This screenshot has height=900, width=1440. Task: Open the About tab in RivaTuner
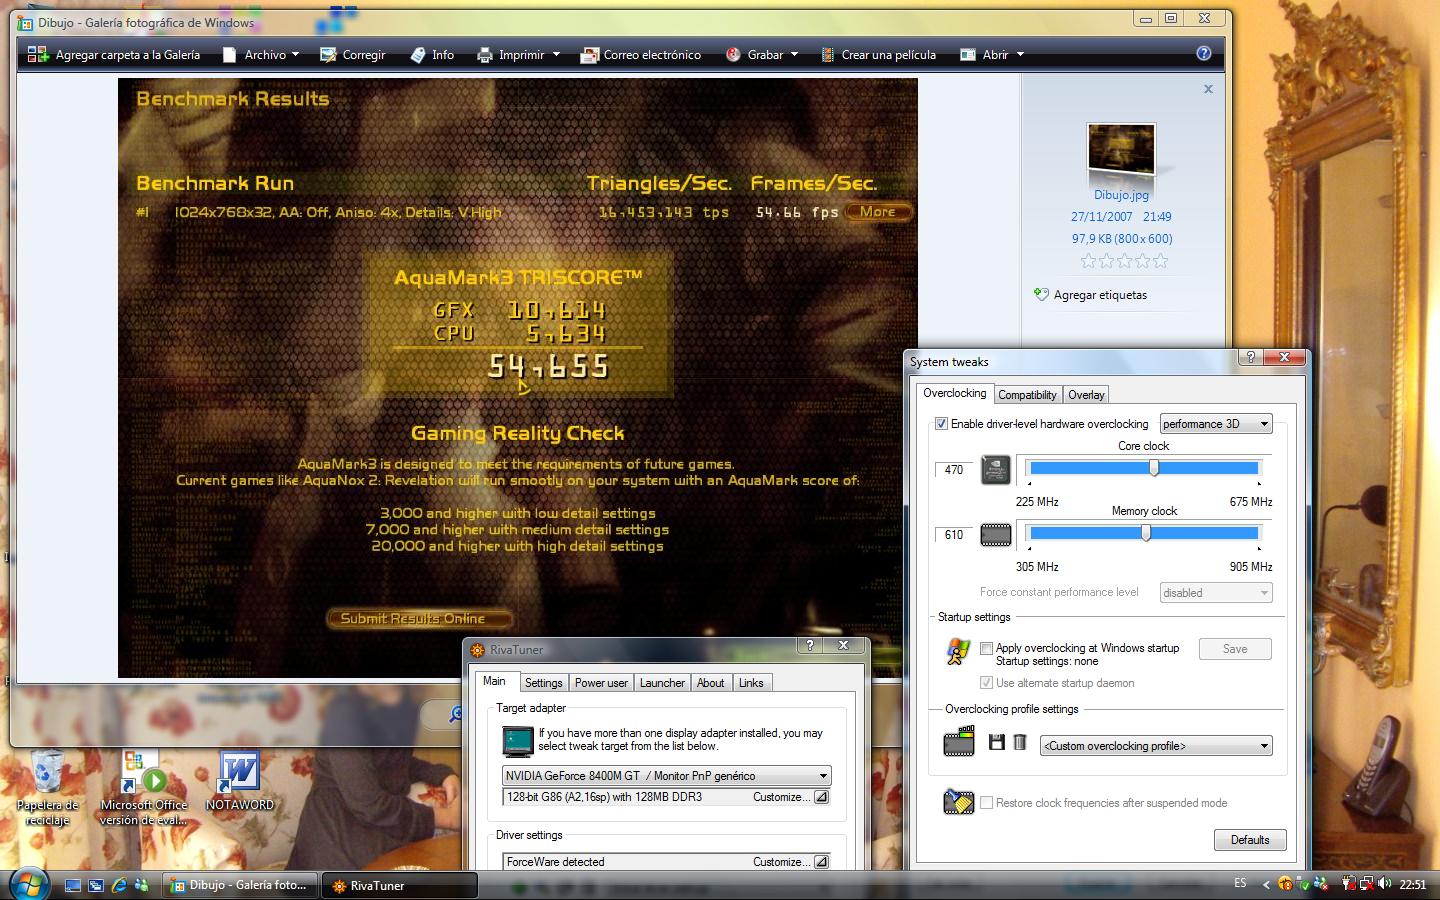click(x=711, y=683)
